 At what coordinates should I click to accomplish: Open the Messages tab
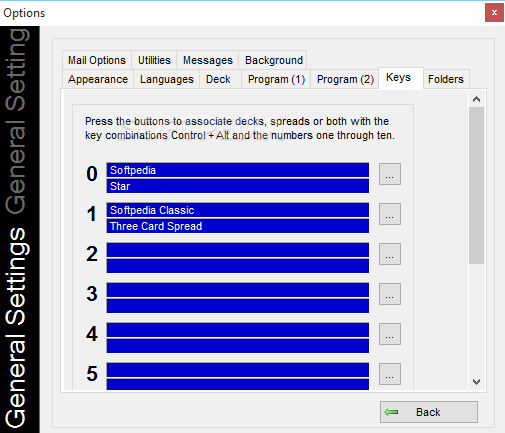coord(208,60)
